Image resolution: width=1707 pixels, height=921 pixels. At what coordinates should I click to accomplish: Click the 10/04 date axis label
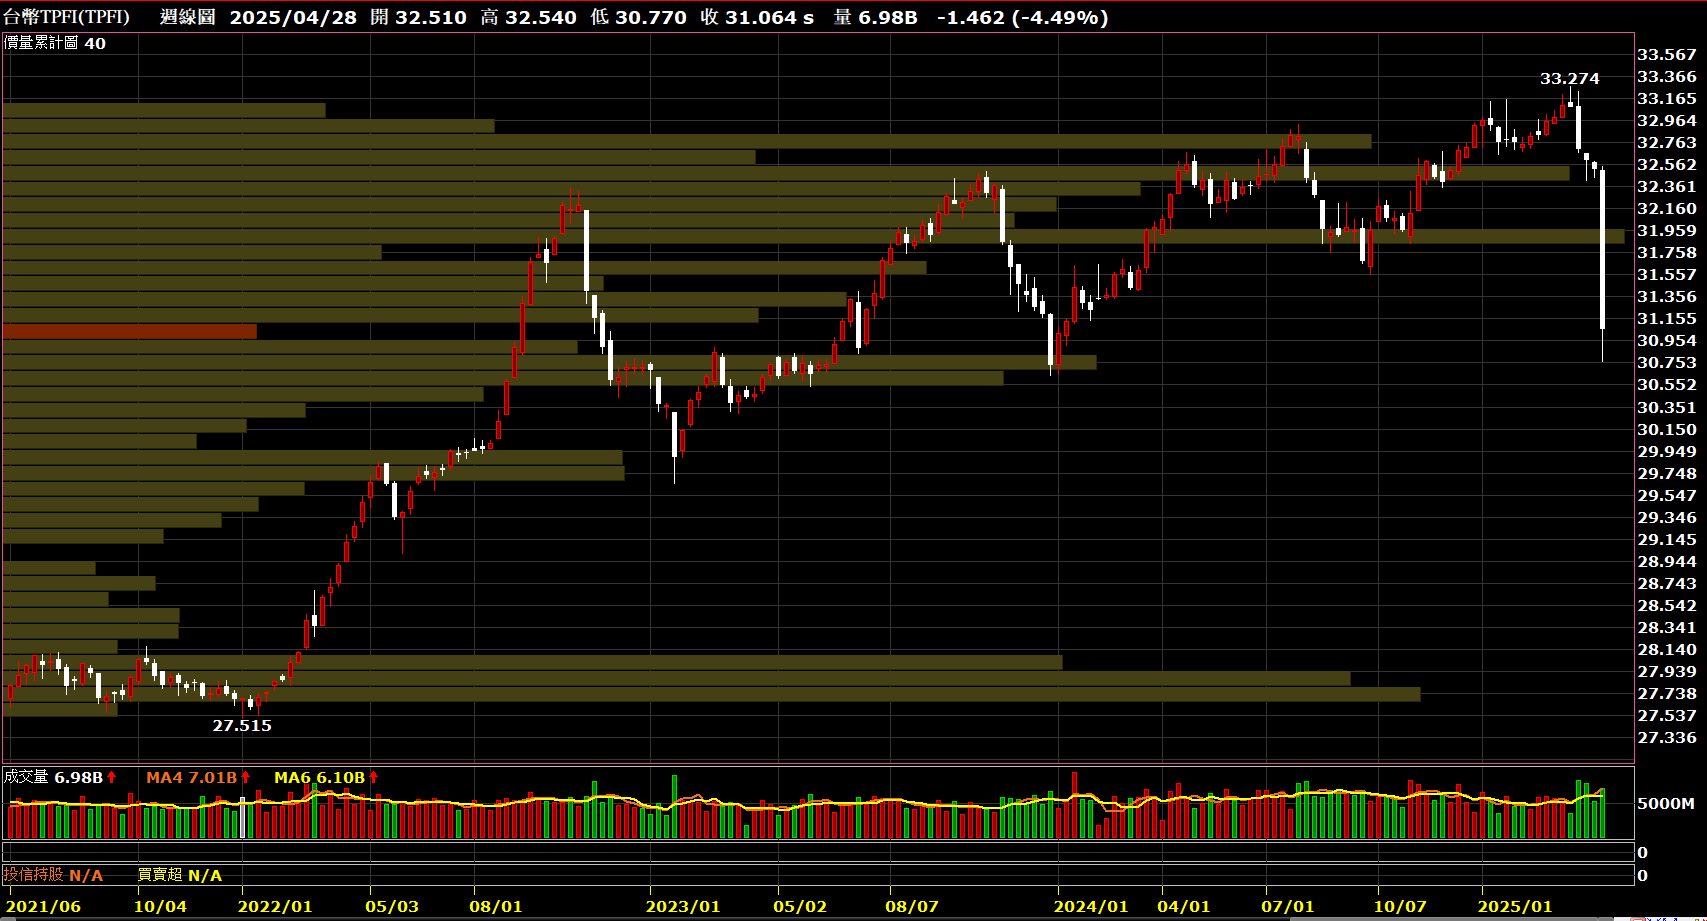pos(160,906)
